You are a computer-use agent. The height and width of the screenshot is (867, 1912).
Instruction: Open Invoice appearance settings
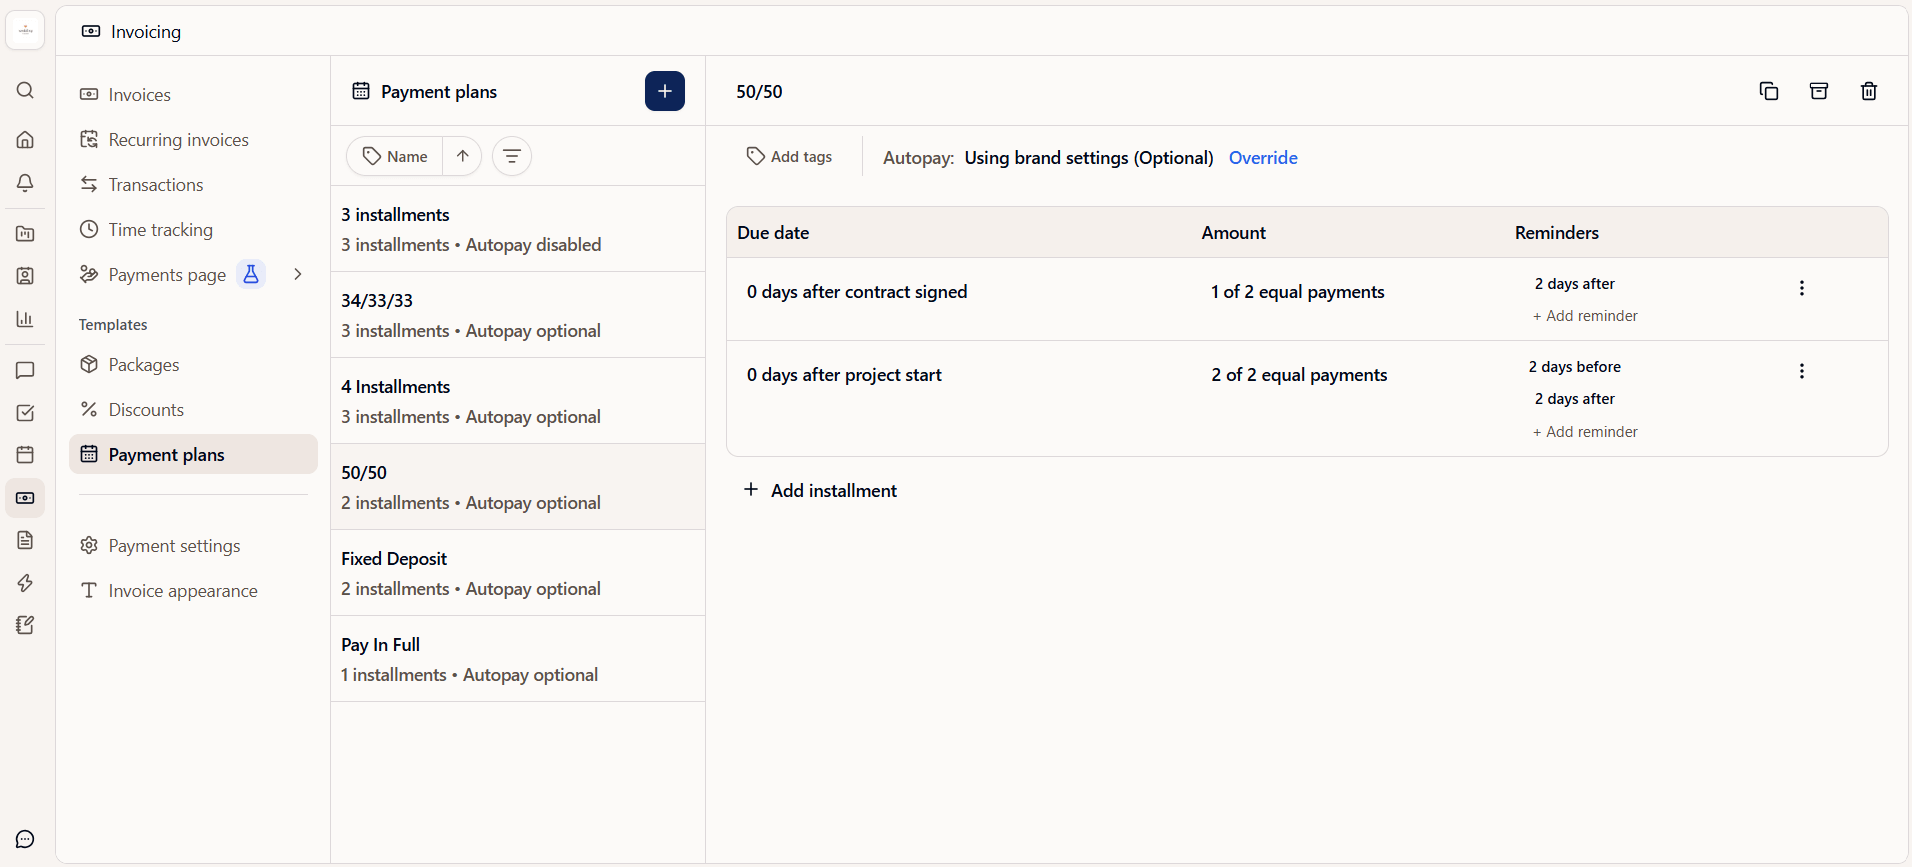pos(193,591)
